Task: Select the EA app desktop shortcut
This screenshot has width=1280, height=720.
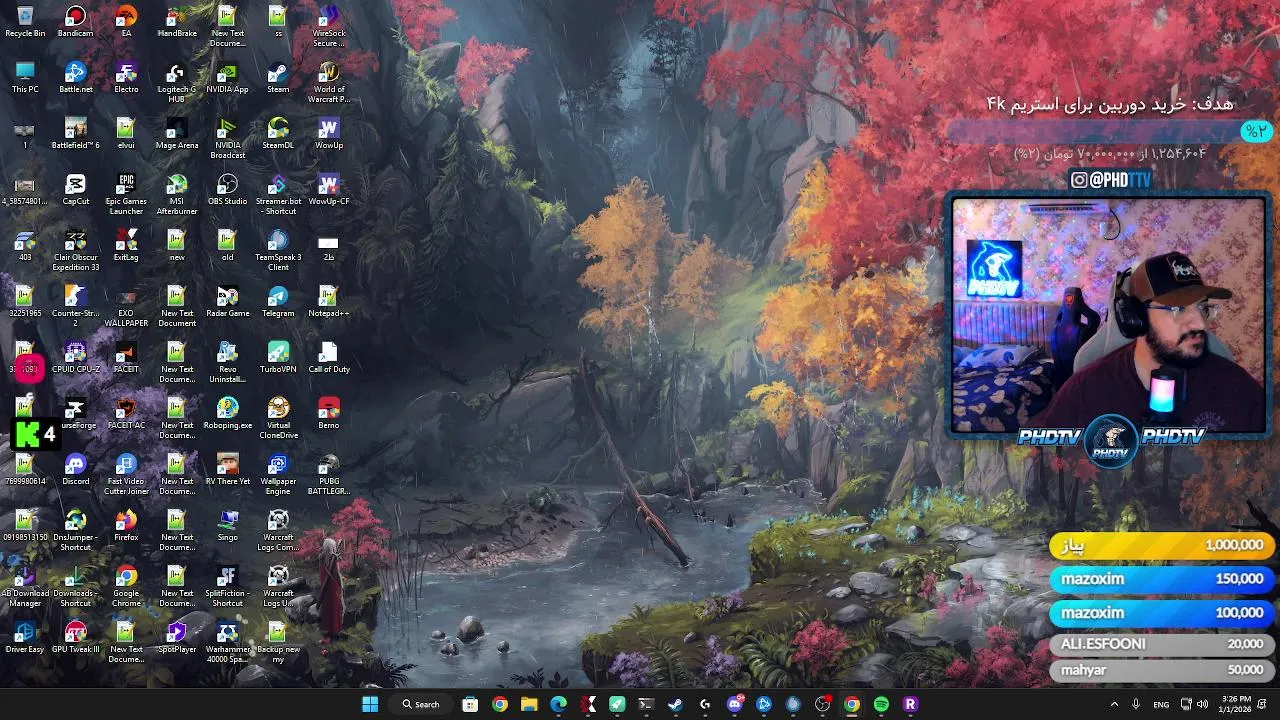Action: click(x=126, y=22)
